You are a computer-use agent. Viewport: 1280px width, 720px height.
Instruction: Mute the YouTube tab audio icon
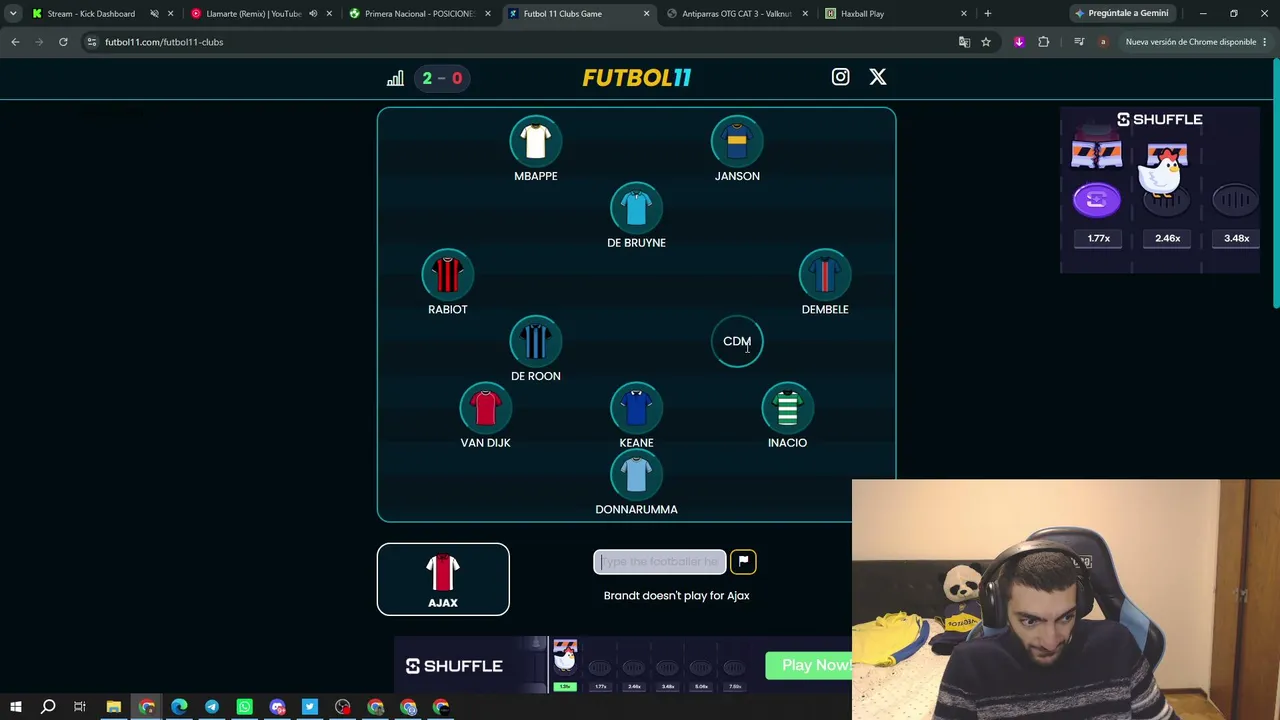[x=313, y=14]
